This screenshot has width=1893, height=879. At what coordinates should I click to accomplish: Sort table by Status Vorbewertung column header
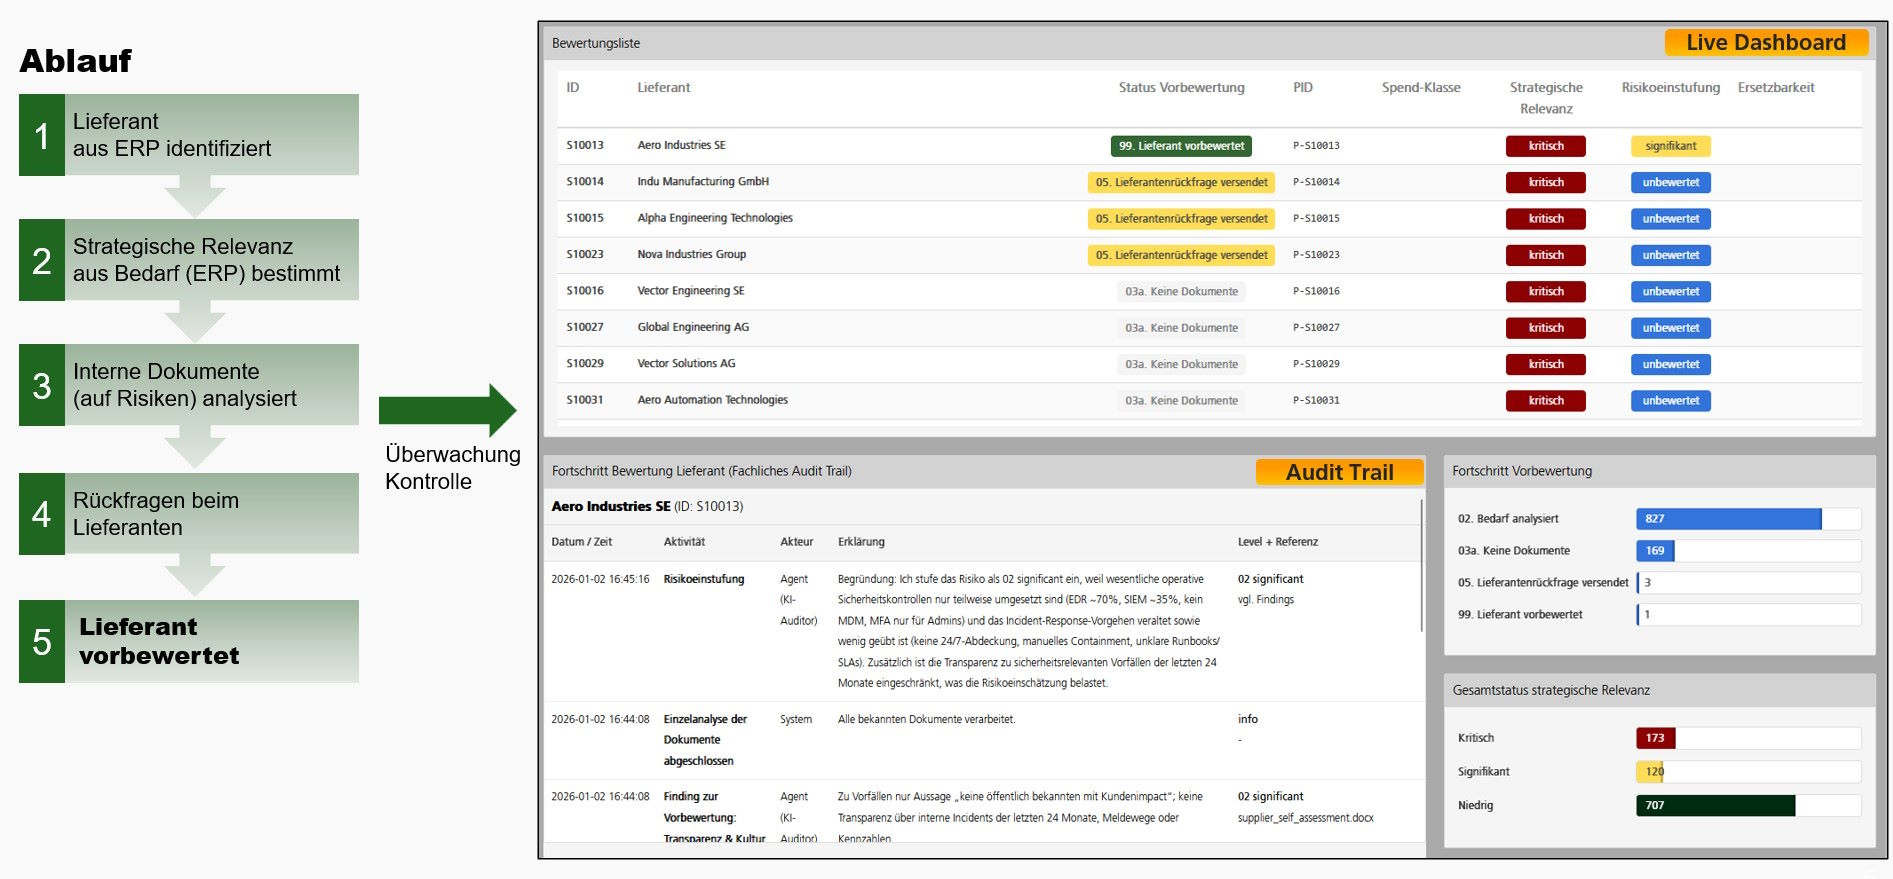point(1181,88)
